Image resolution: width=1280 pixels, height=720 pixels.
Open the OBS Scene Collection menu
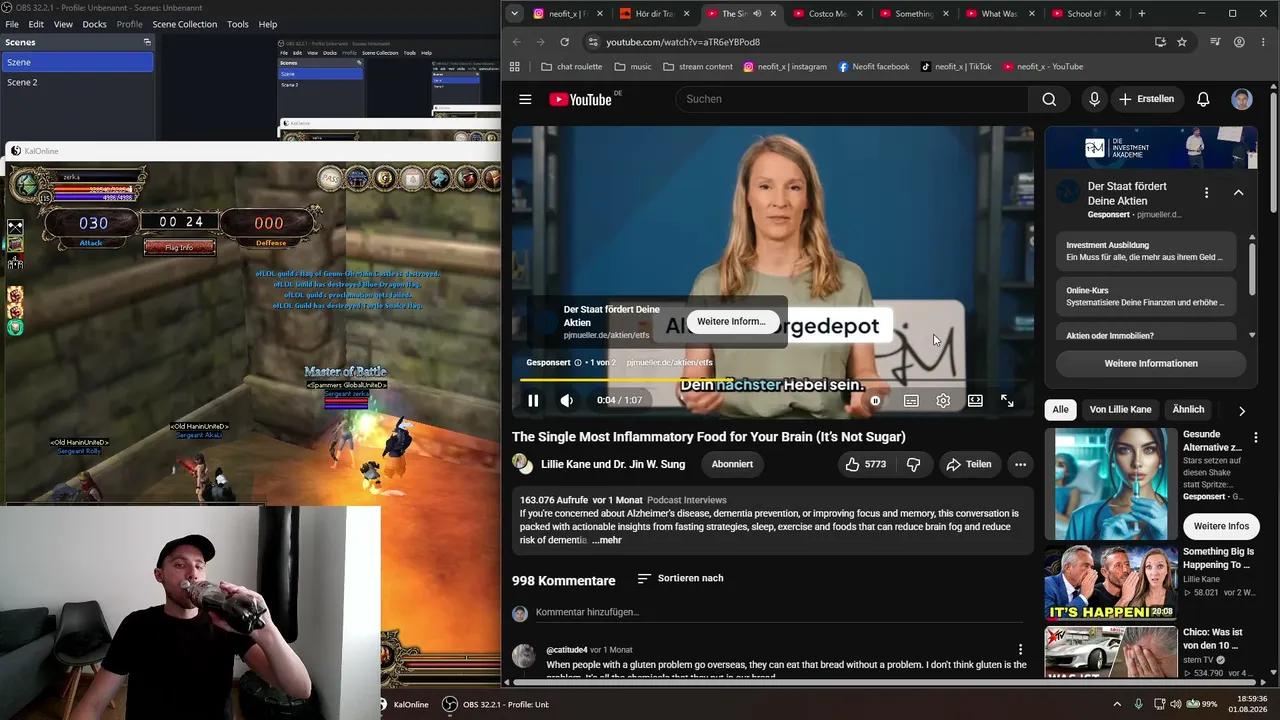click(x=184, y=24)
